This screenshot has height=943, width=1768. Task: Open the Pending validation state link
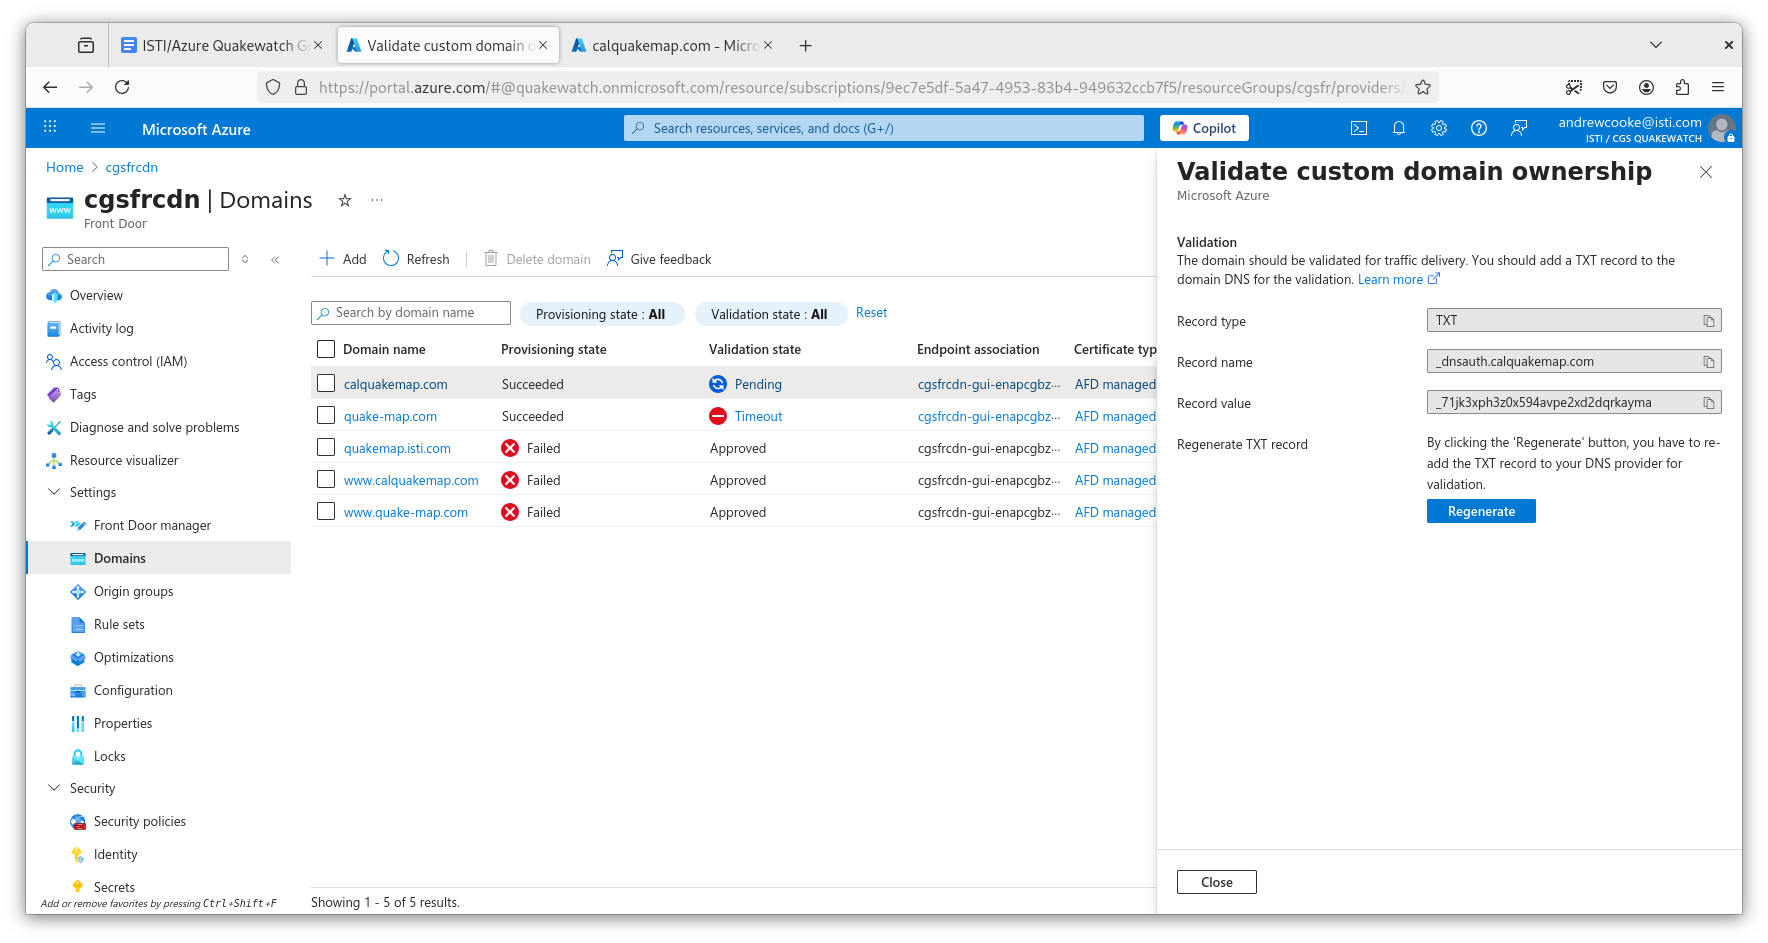(x=757, y=384)
